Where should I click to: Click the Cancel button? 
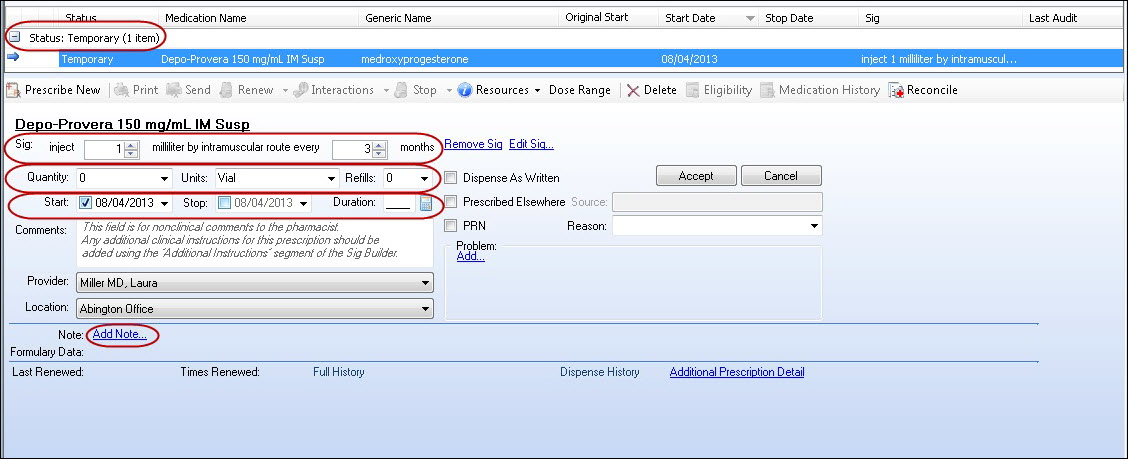point(781,176)
